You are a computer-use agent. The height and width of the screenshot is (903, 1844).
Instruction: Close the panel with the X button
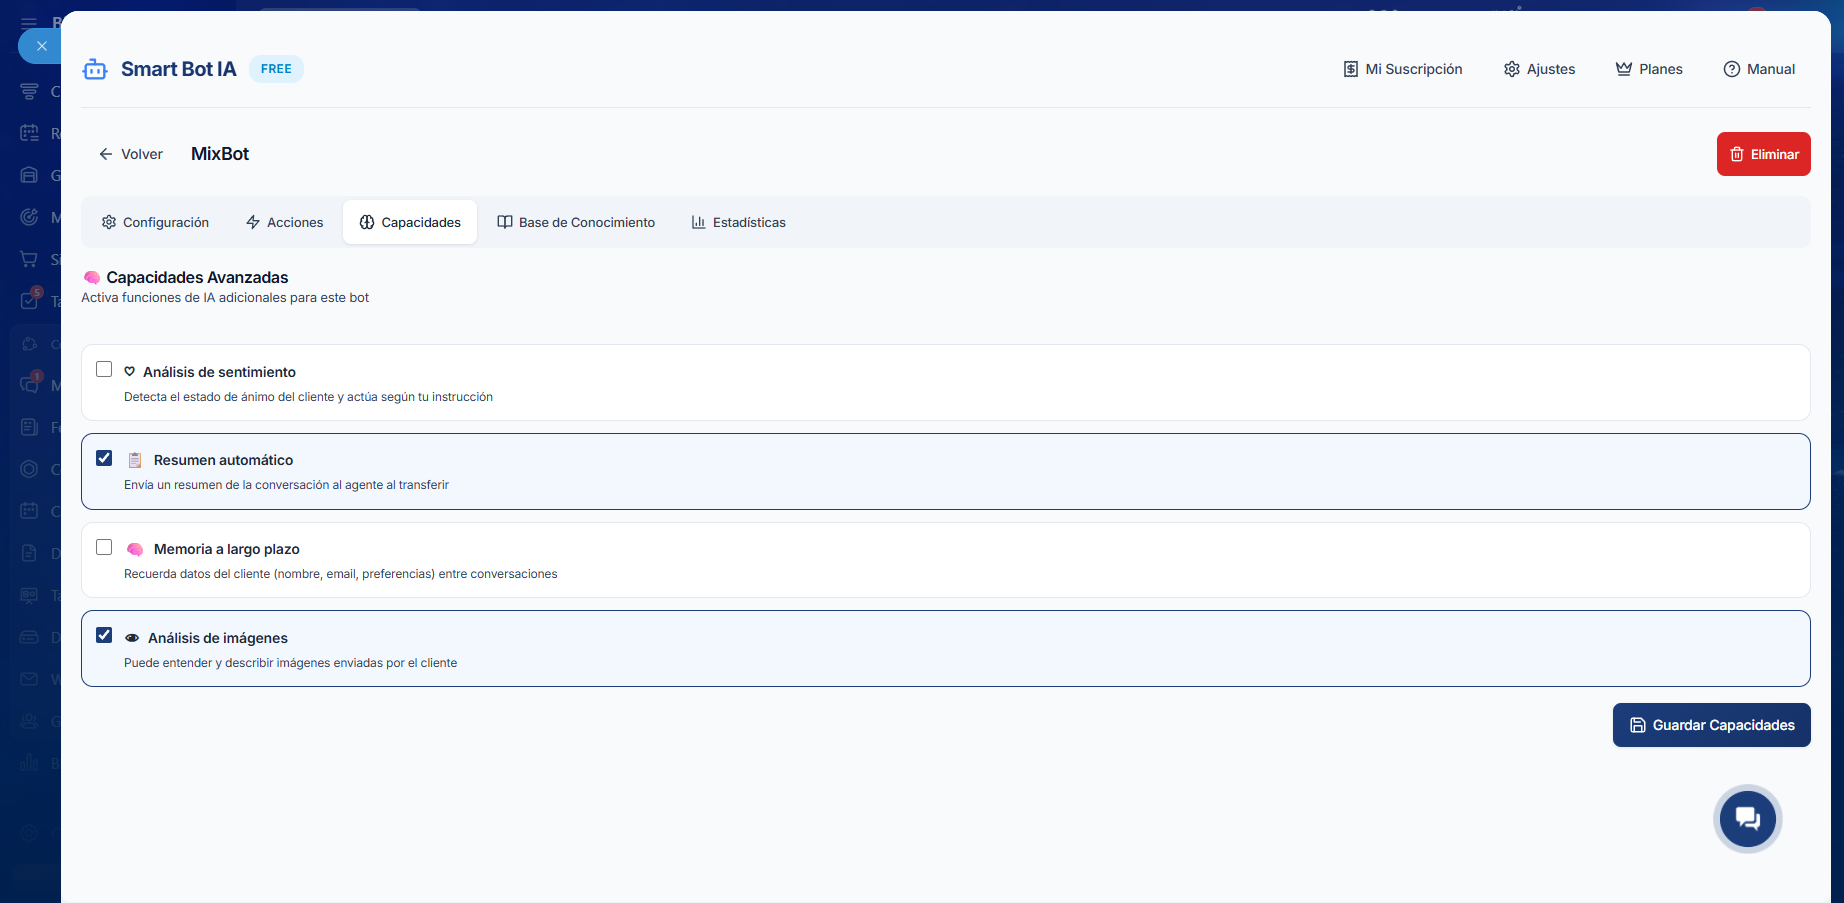[41, 46]
